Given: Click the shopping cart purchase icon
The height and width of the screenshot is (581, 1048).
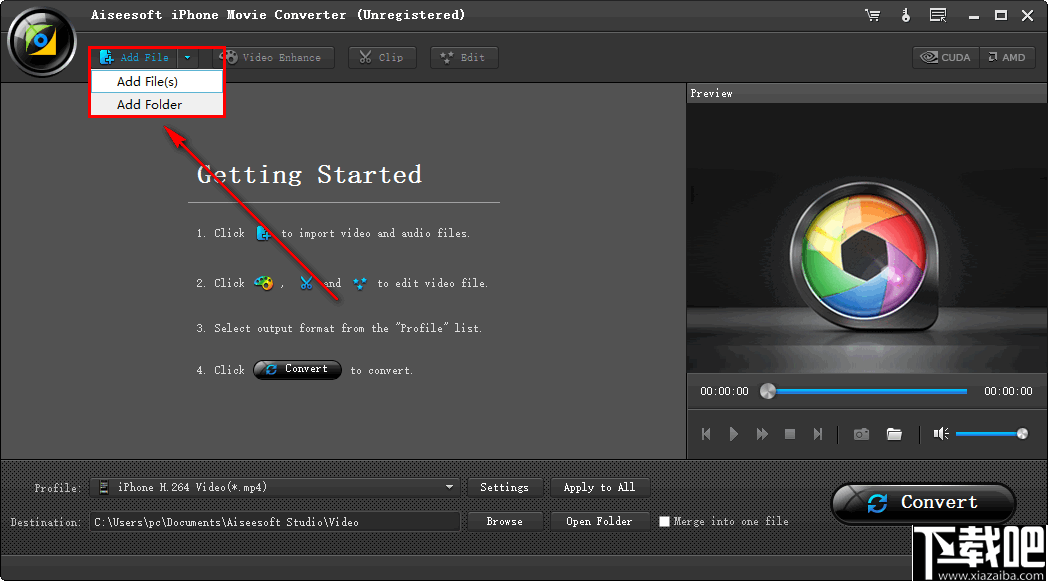Looking at the screenshot, I should click(872, 15).
